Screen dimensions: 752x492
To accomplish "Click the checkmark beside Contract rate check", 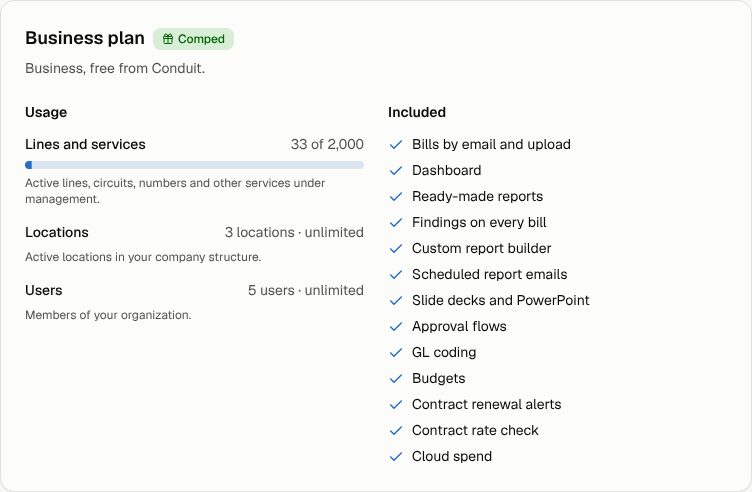I will tap(396, 430).
